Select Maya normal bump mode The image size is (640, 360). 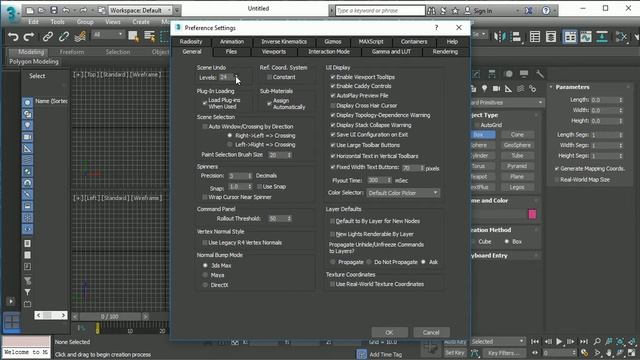click(x=205, y=275)
